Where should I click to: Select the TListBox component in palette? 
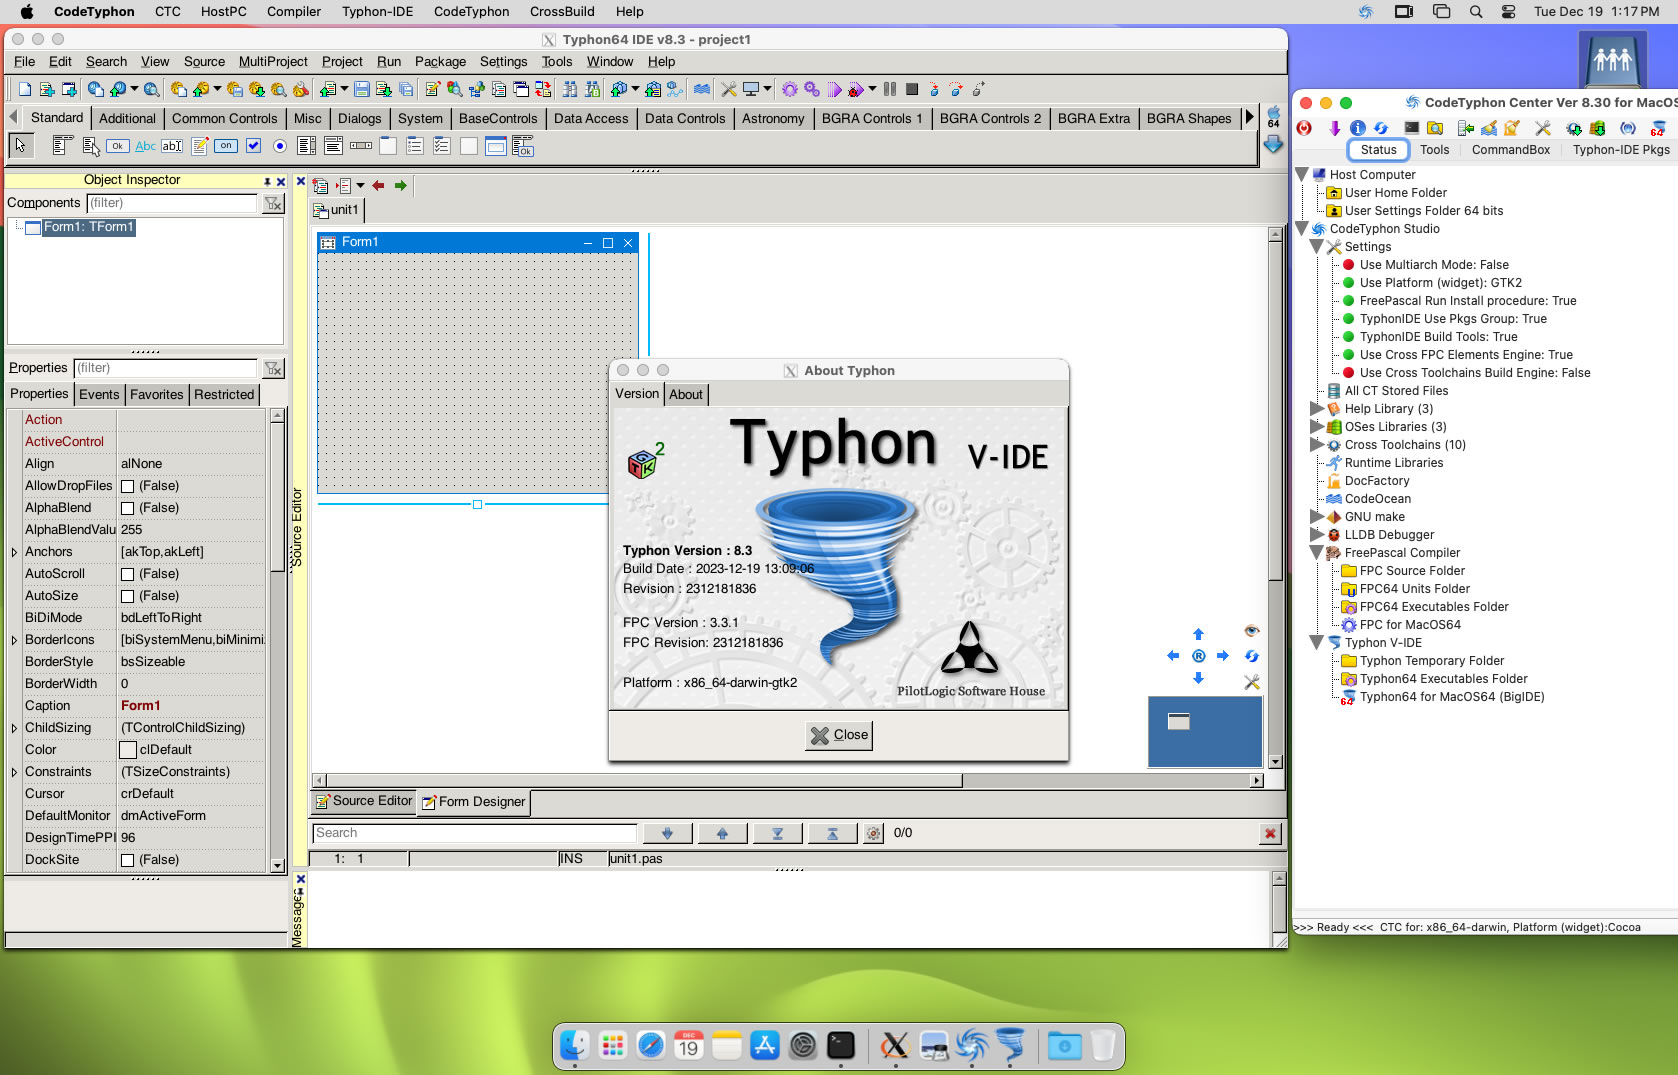(307, 146)
